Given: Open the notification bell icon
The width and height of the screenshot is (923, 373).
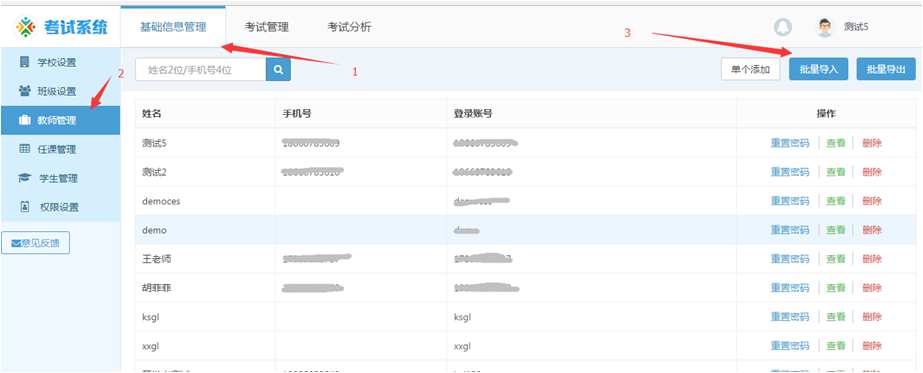Looking at the screenshot, I should click(x=782, y=27).
